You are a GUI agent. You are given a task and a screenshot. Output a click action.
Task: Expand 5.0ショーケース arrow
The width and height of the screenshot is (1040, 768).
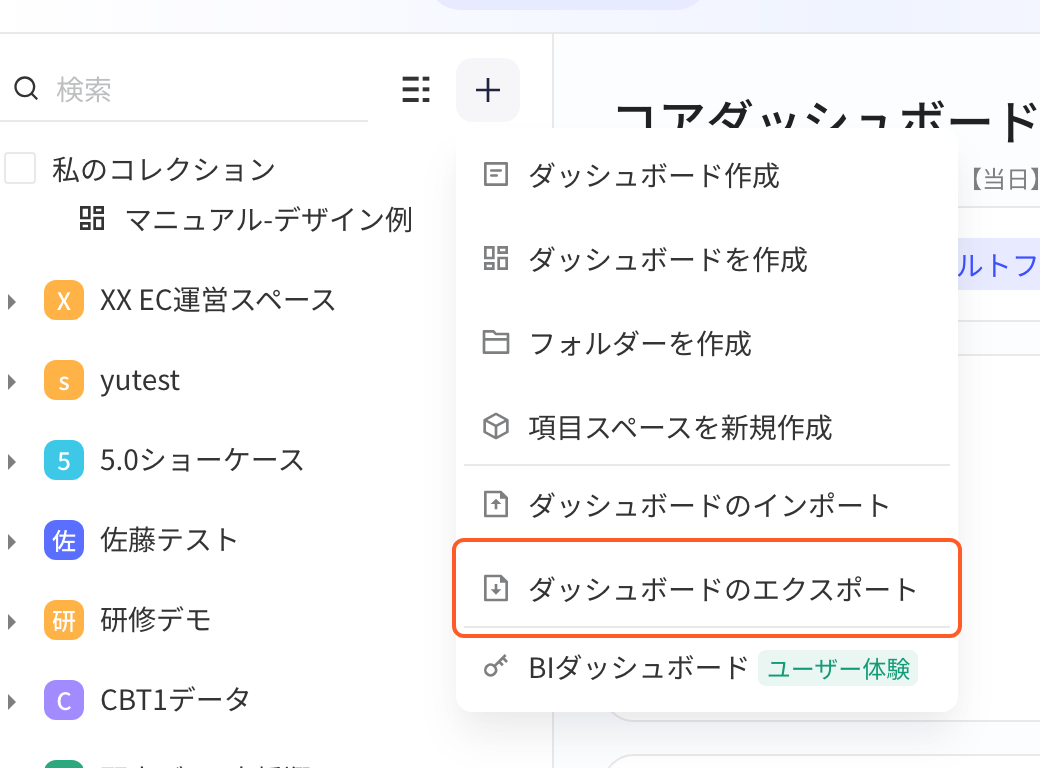tap(12, 462)
